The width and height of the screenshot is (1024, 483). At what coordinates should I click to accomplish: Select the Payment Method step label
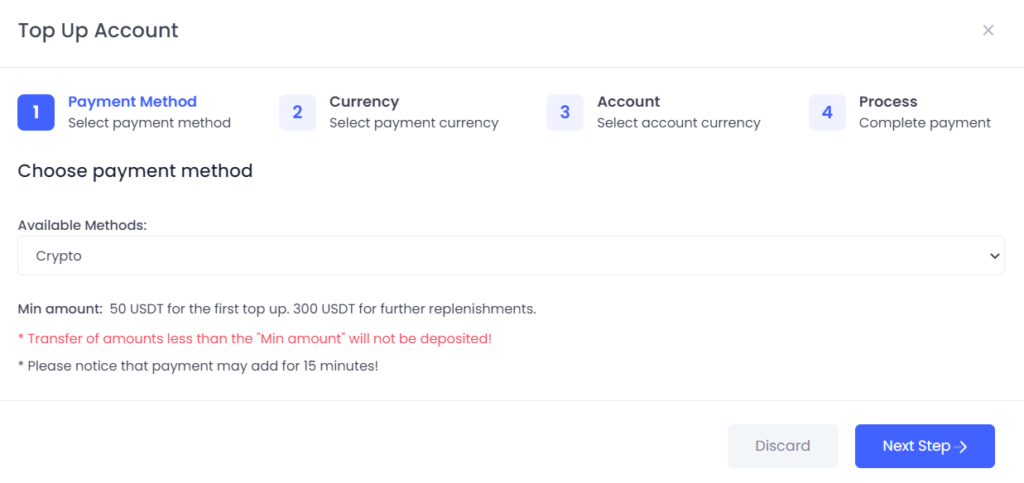click(133, 102)
